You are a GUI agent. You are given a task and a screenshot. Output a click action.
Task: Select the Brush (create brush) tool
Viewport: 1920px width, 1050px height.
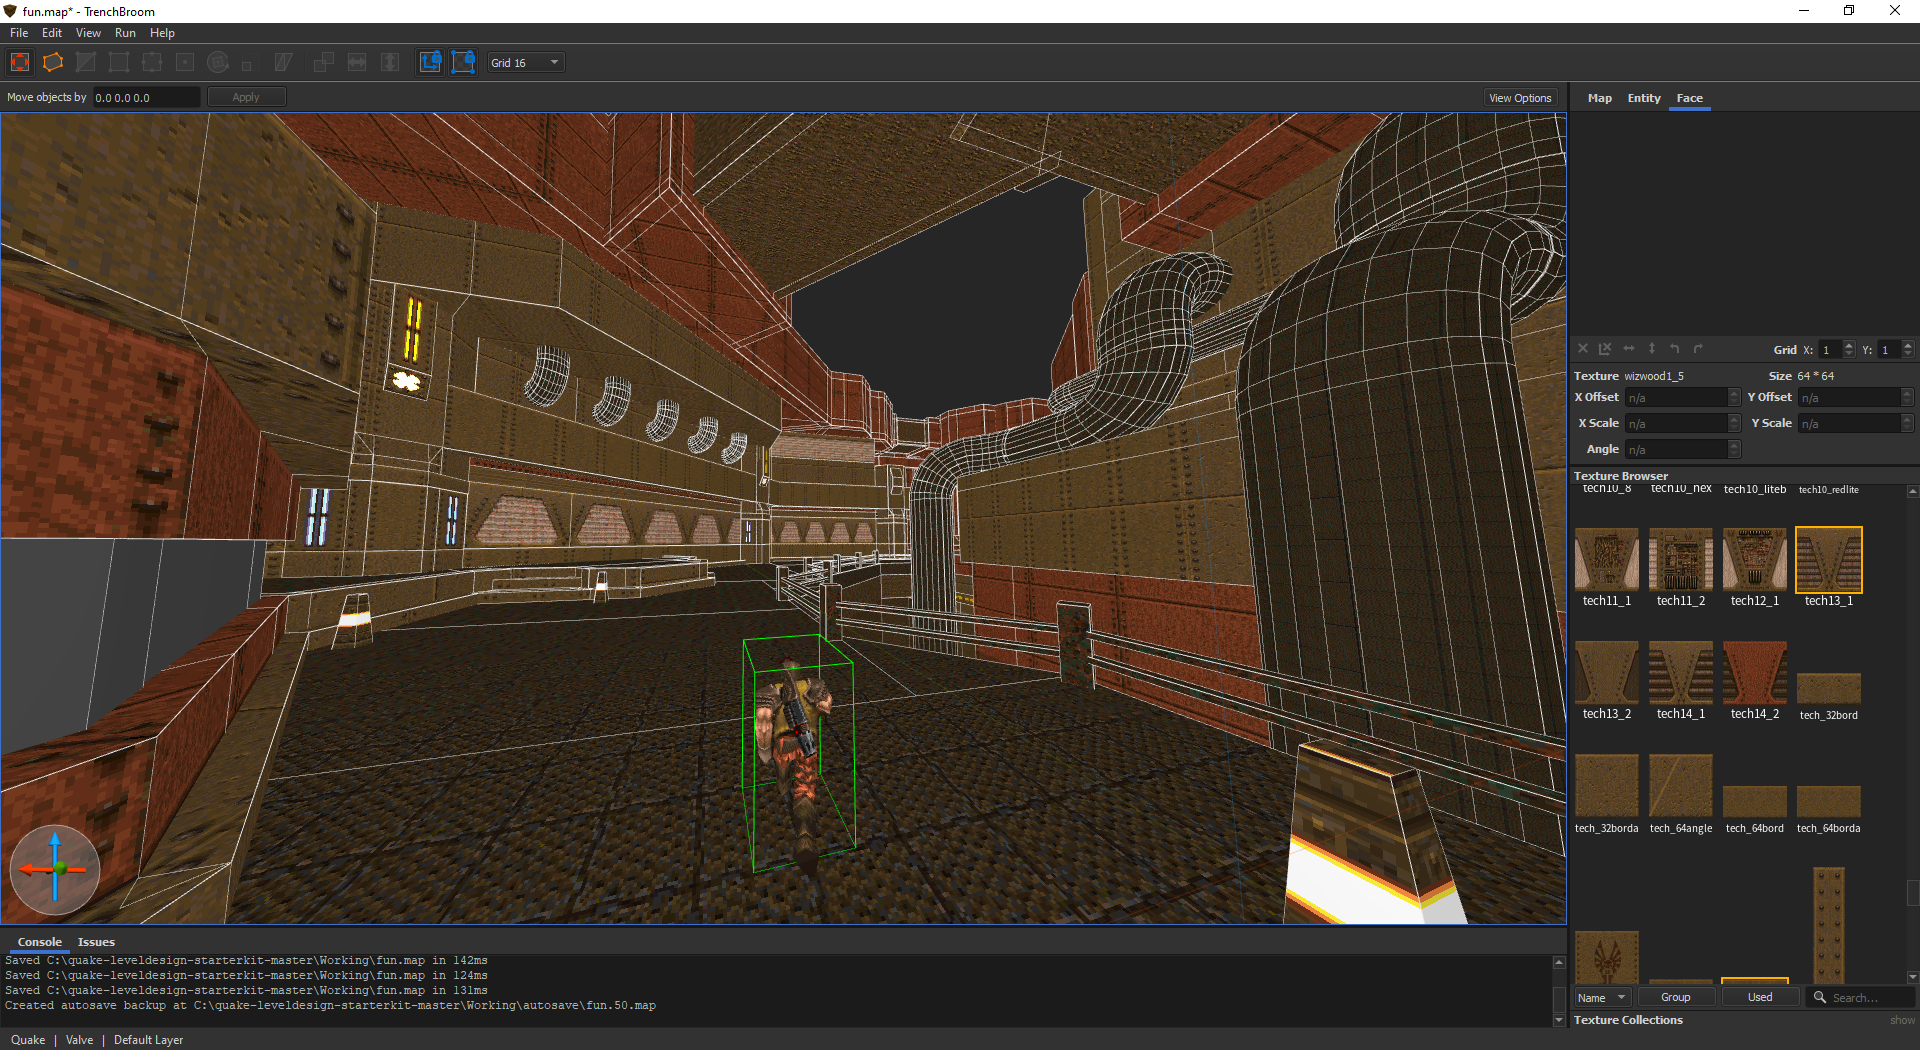tap(20, 62)
